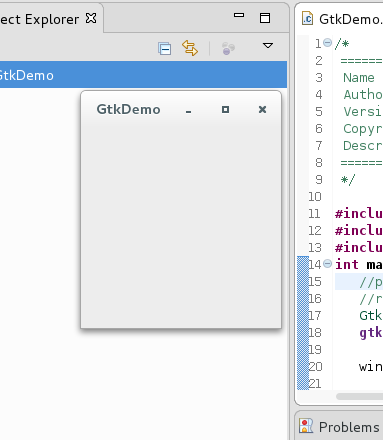This screenshot has height=440, width=383.
Task: Collapse the comment block fold at line 1
Action: (328, 43)
